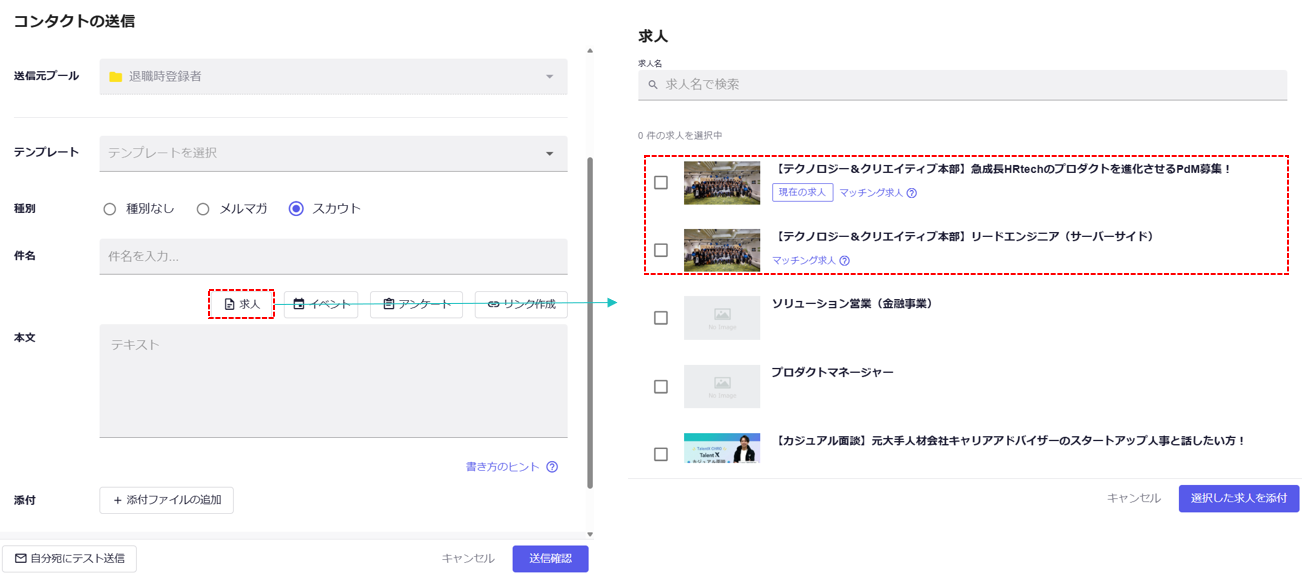Click help icon on リードエンジニア マッチング求人
This screenshot has height=577, width=1310.
tap(844, 261)
